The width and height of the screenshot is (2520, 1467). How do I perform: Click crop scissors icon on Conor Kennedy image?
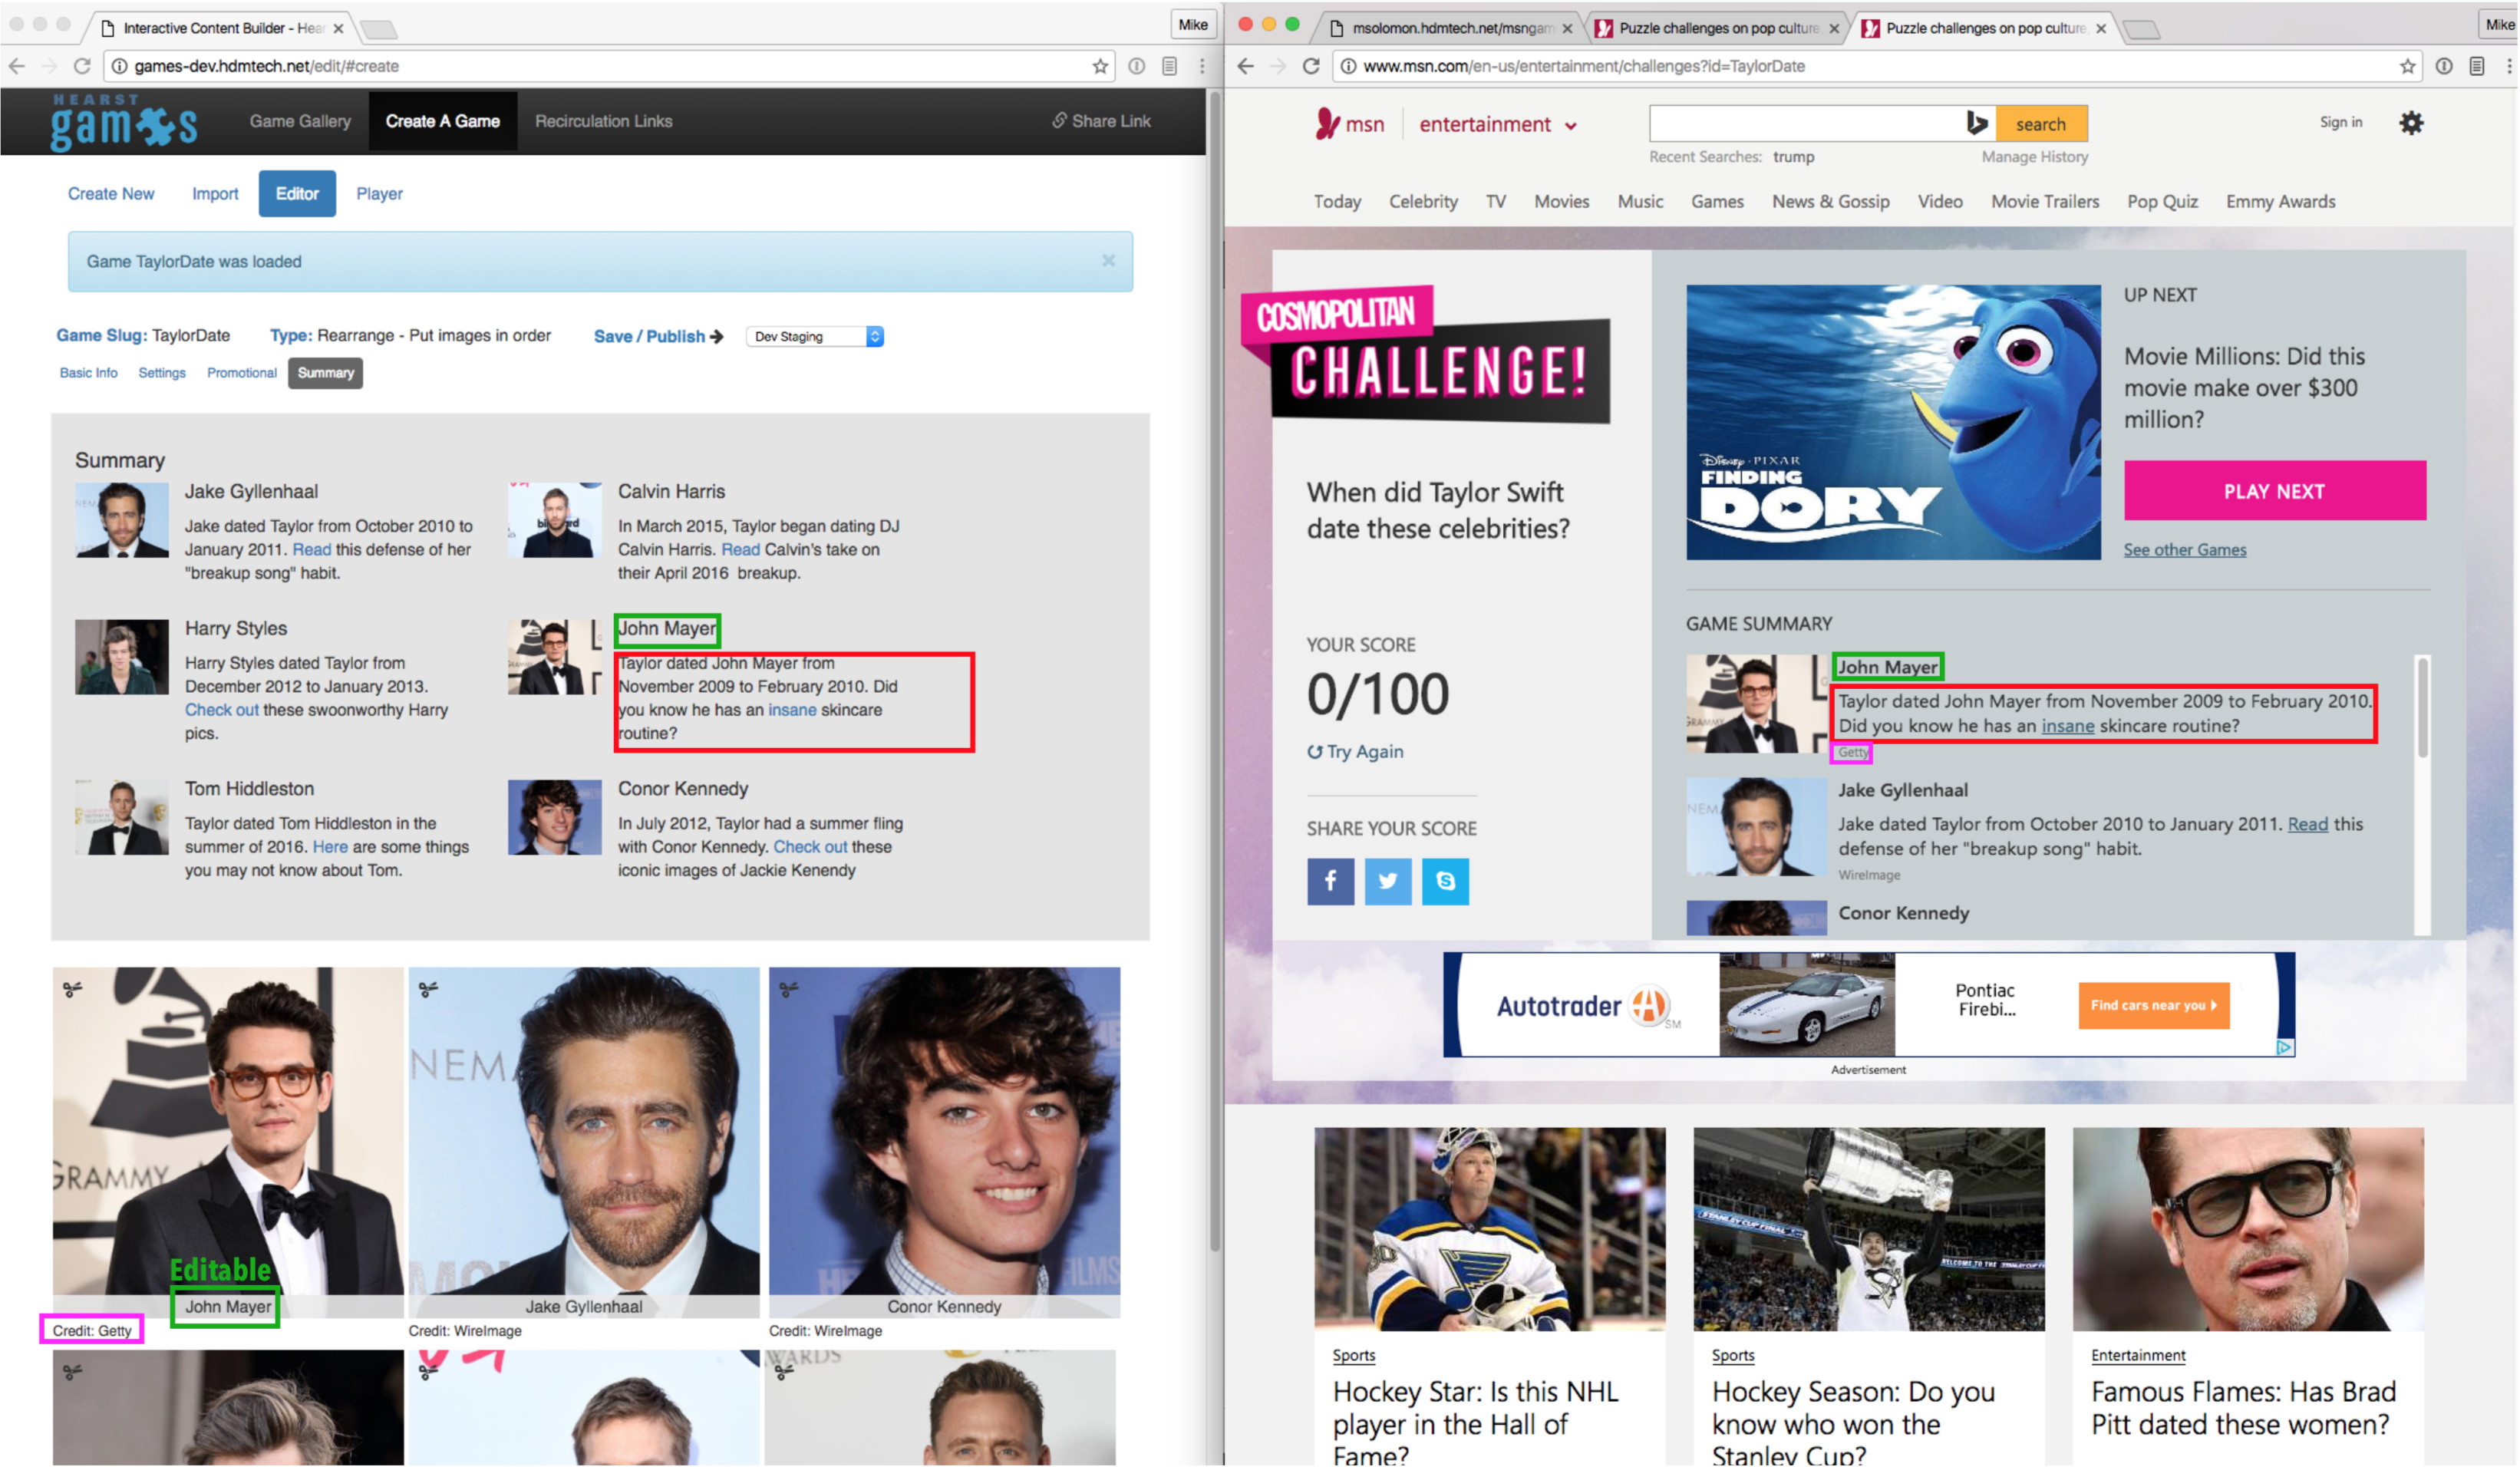click(789, 990)
